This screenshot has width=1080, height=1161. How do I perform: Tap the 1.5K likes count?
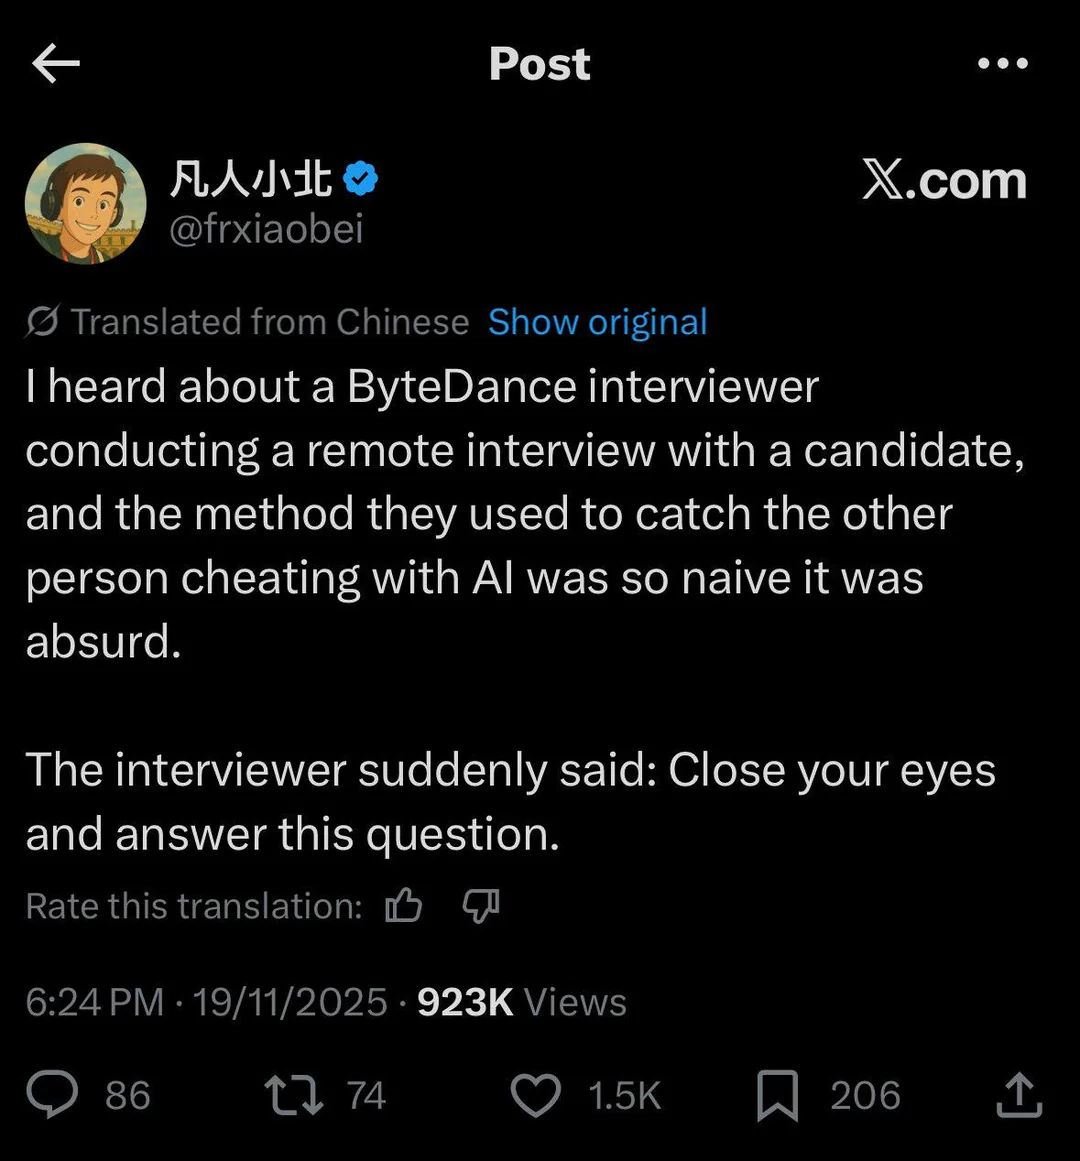pos(624,1096)
